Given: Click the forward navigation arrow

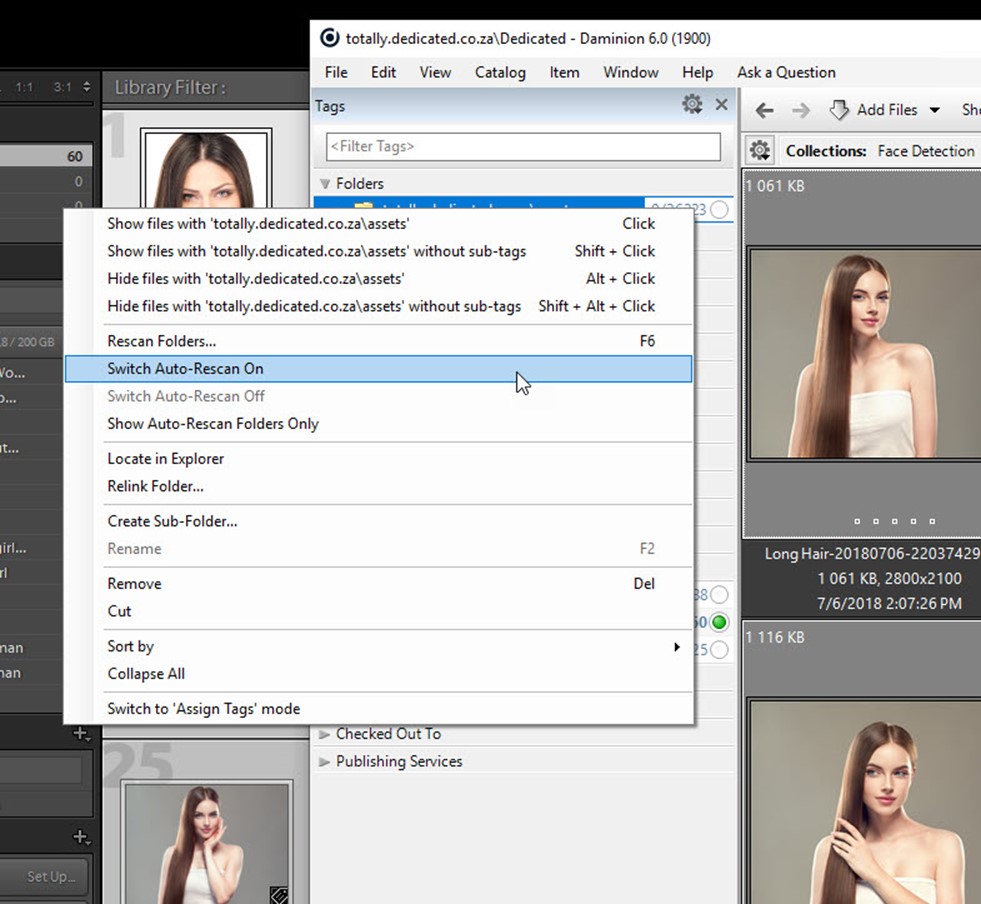Looking at the screenshot, I should (800, 110).
